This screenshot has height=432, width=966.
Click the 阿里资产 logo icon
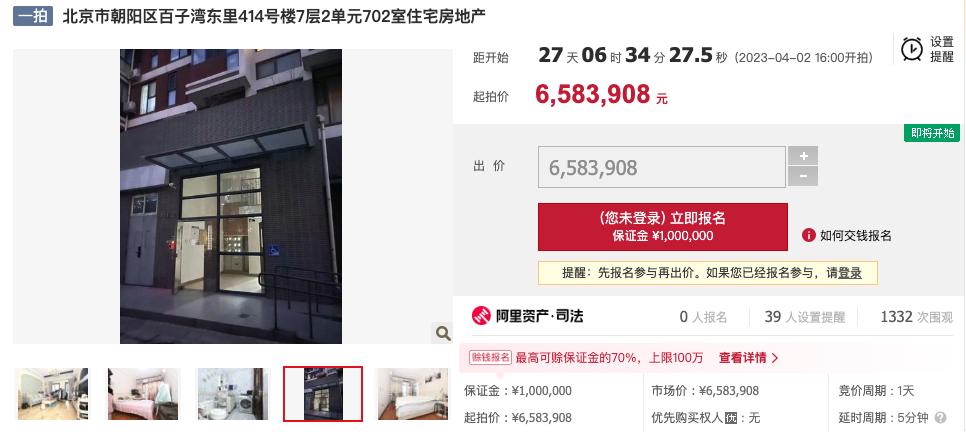click(481, 316)
